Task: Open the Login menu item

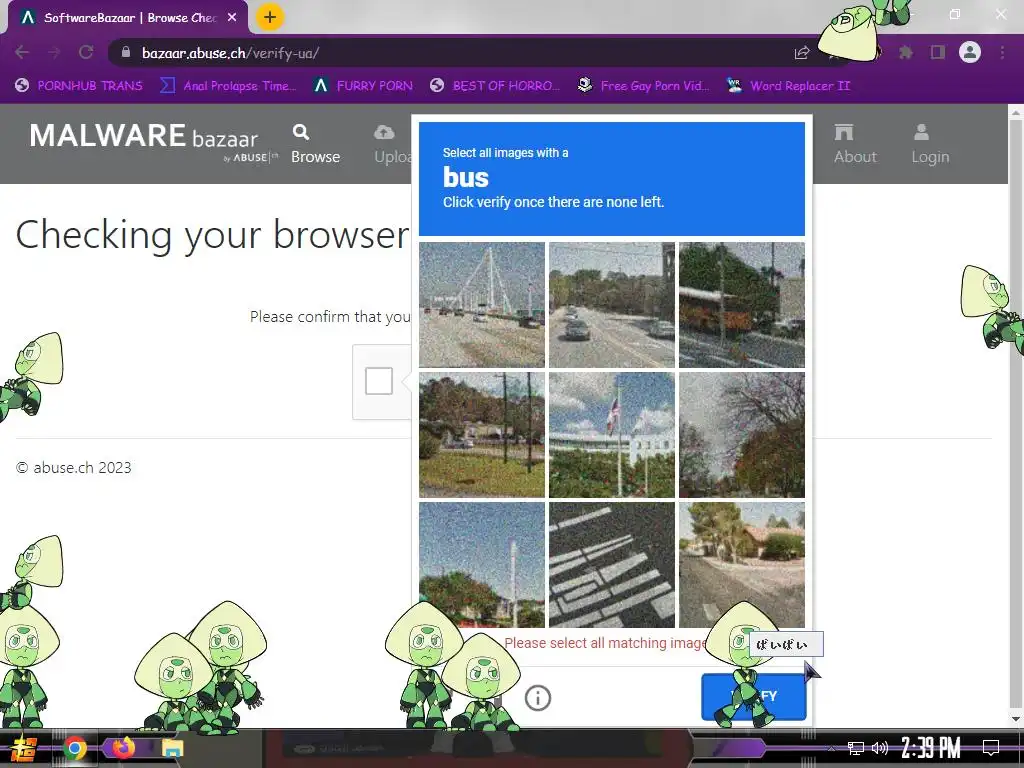Action: (x=930, y=144)
